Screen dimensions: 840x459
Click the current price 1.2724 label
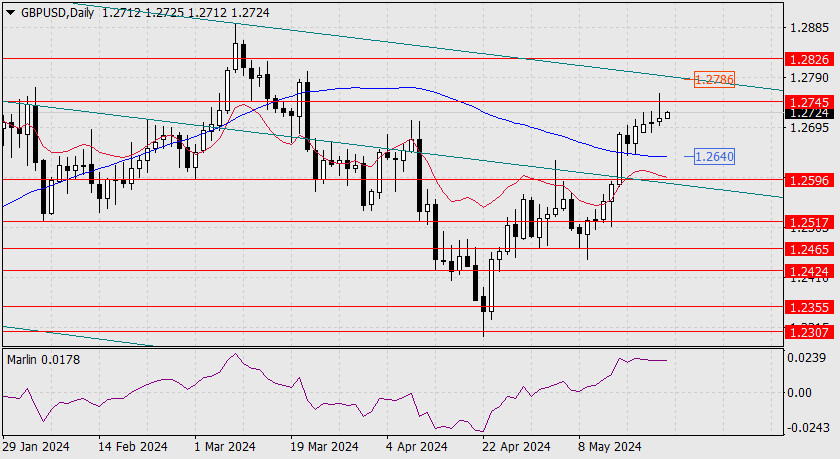809,114
